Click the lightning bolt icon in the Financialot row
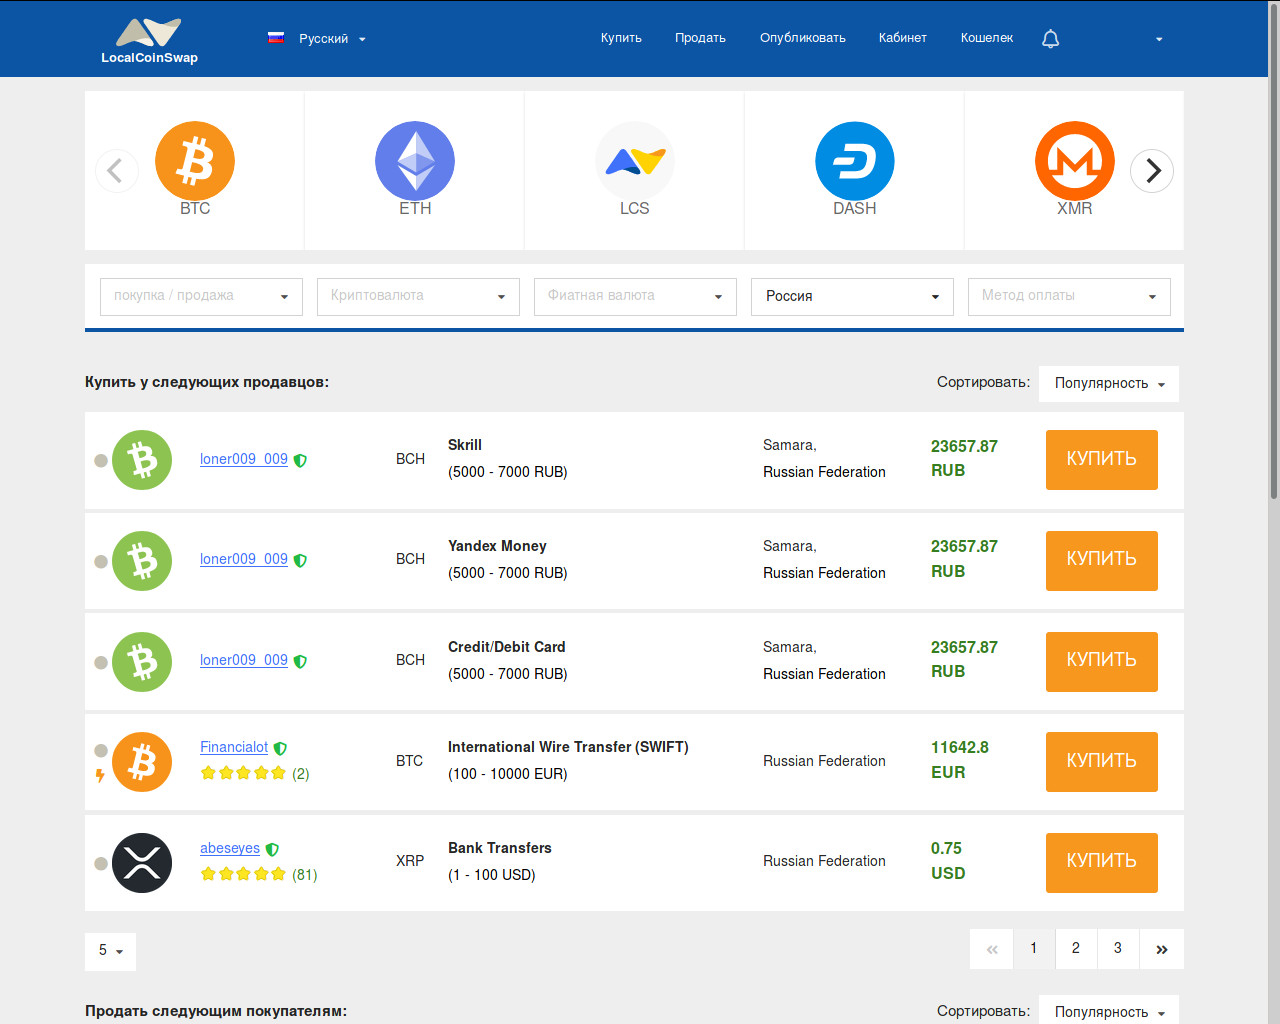 tap(100, 775)
